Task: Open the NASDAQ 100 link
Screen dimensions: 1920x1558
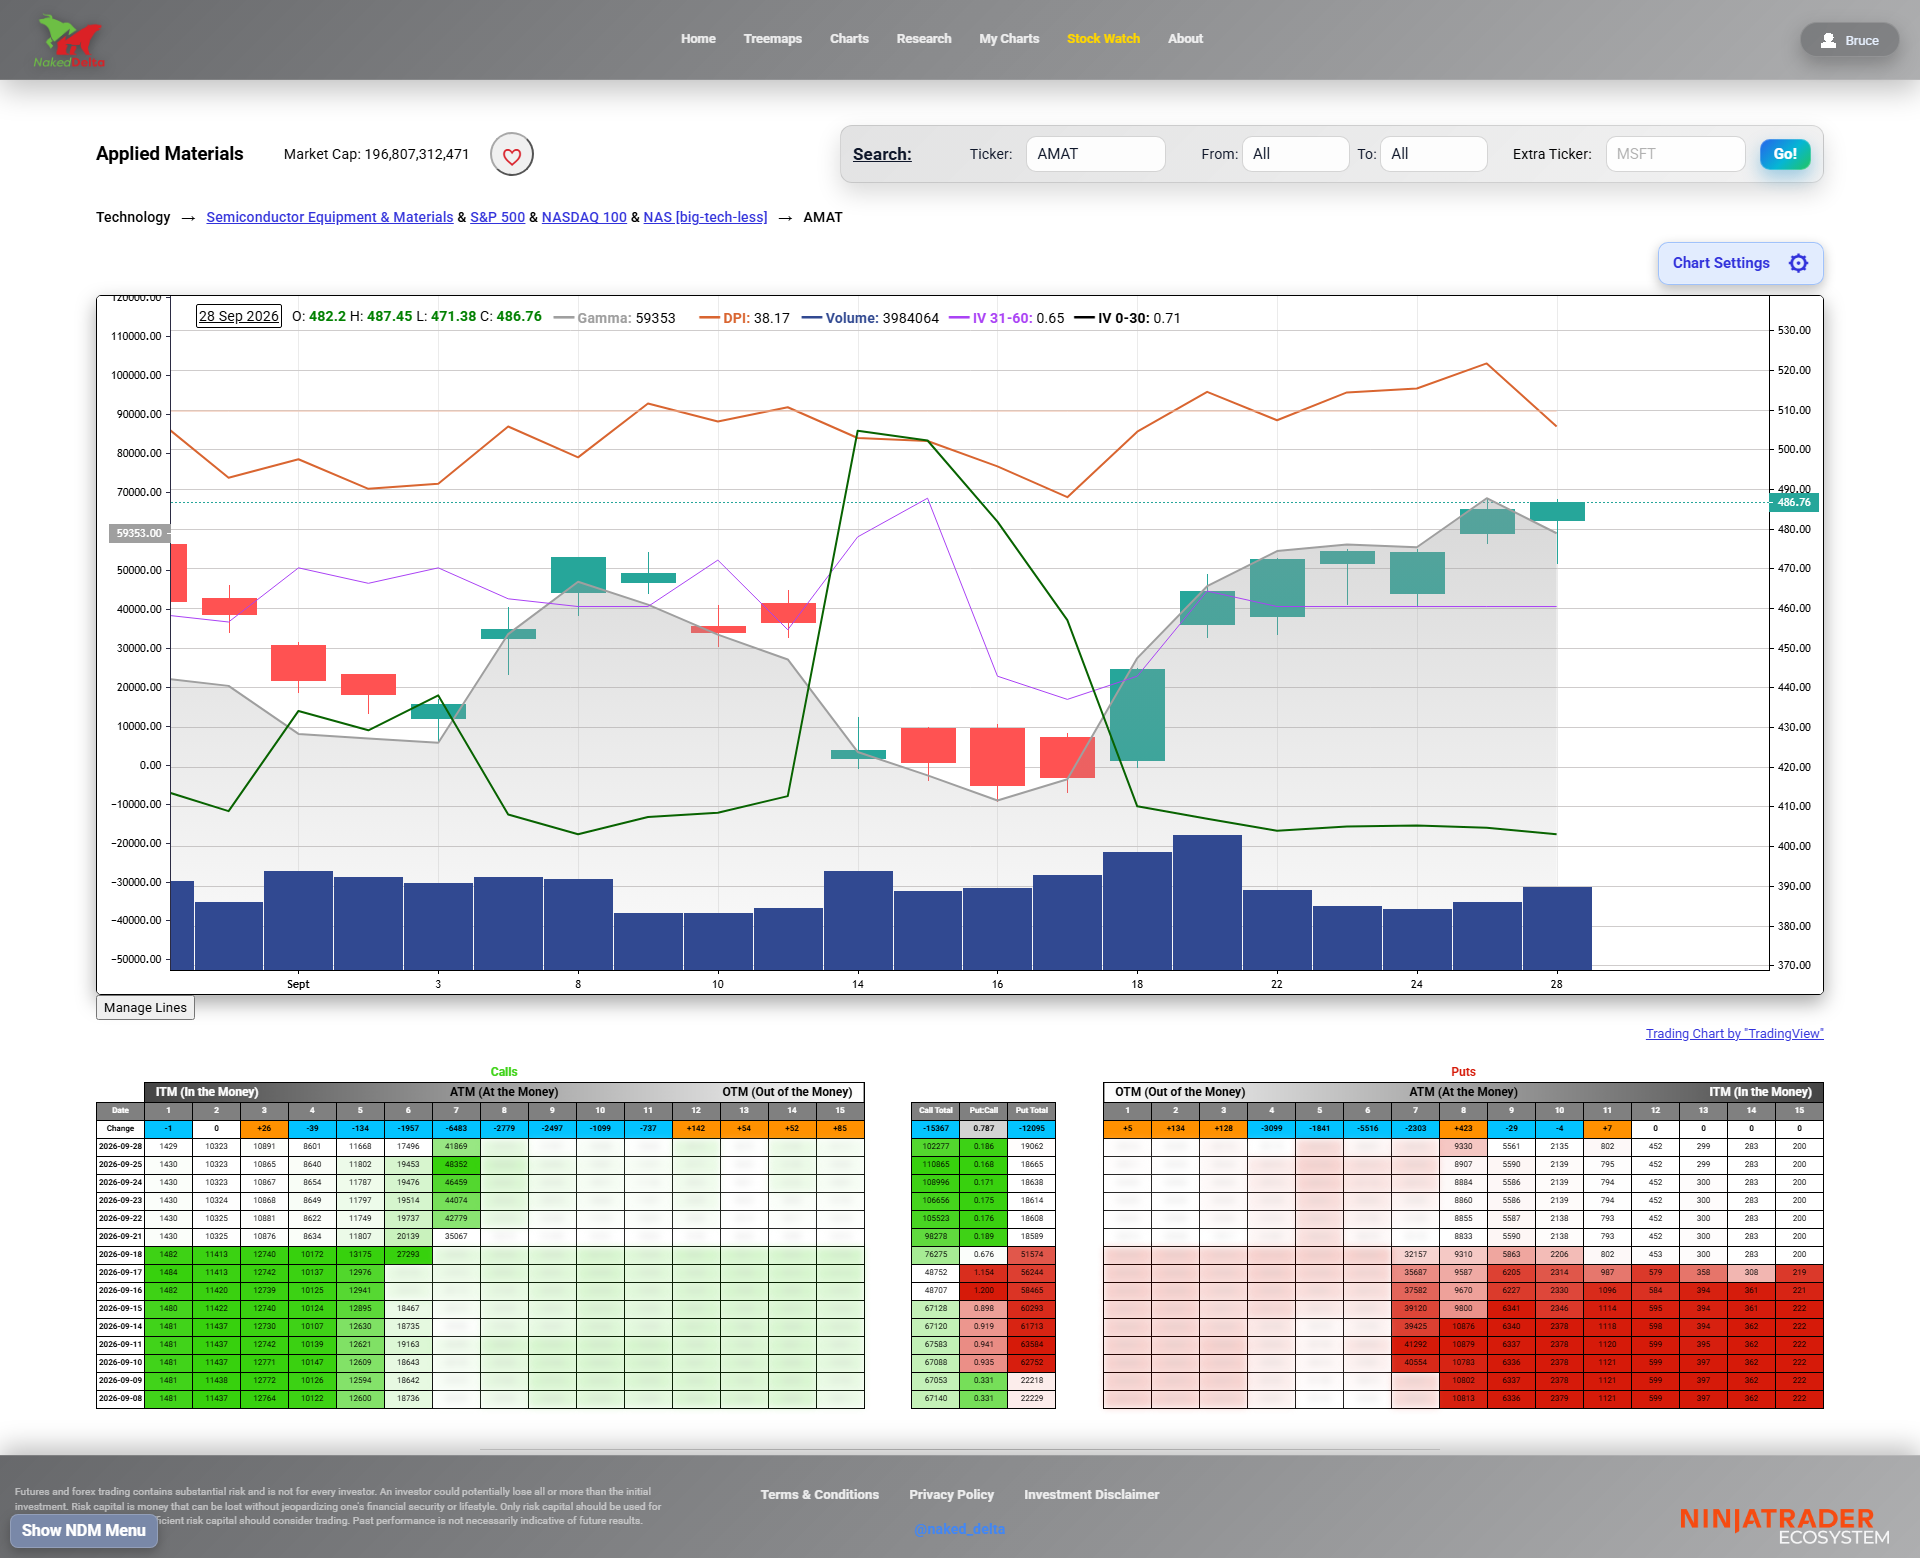Action: pyautogui.click(x=584, y=217)
